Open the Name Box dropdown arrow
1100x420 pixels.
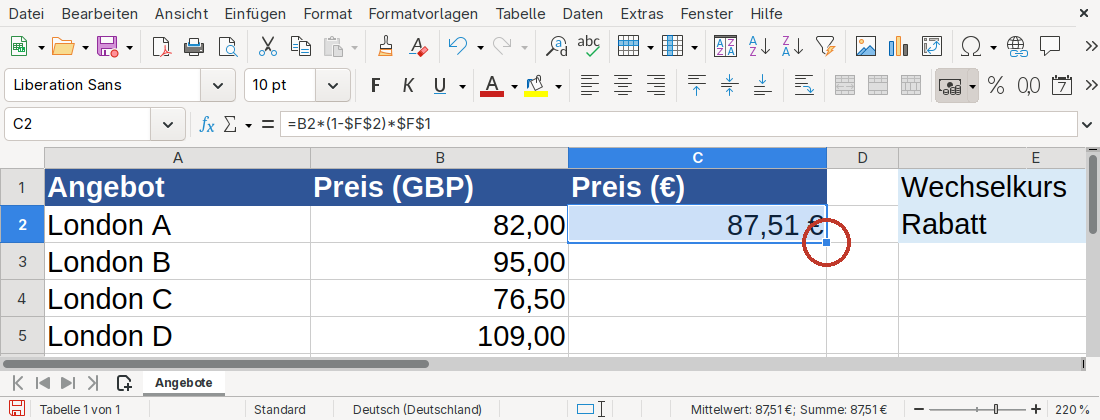point(168,124)
